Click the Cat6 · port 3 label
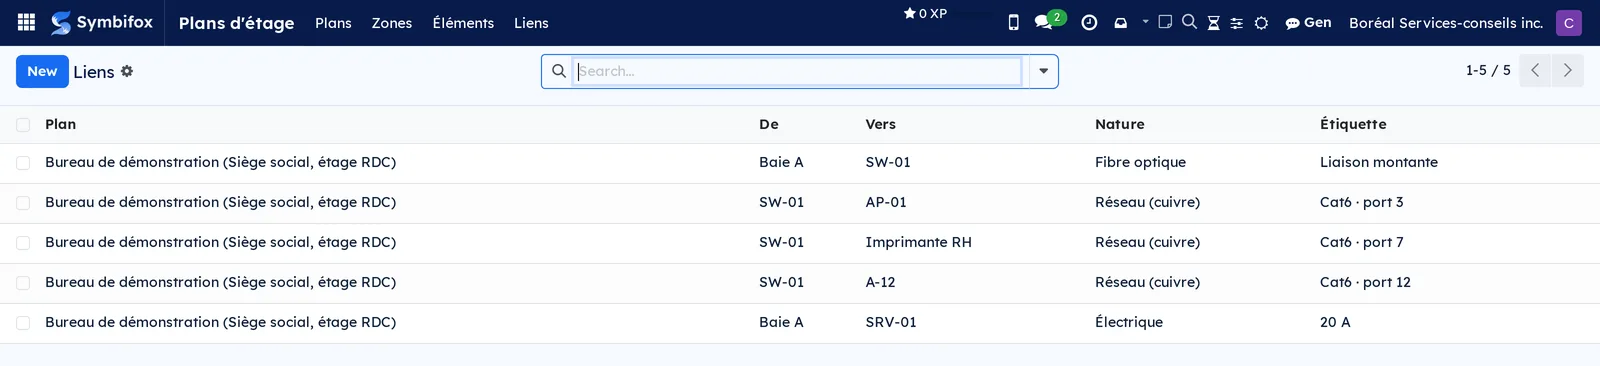The height and width of the screenshot is (366, 1600). click(1361, 202)
